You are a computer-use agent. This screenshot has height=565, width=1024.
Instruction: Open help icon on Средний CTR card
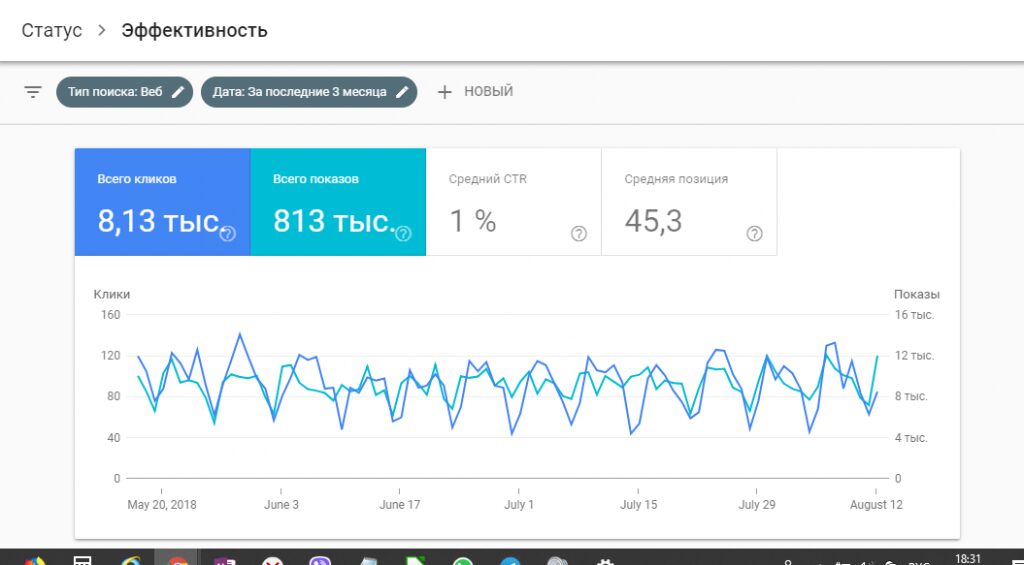(579, 234)
